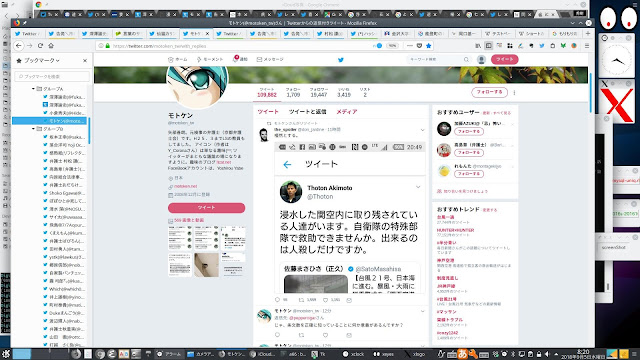This screenshot has height=360, width=640.
Task: Open the KDE application launcher
Action: [6, 354]
